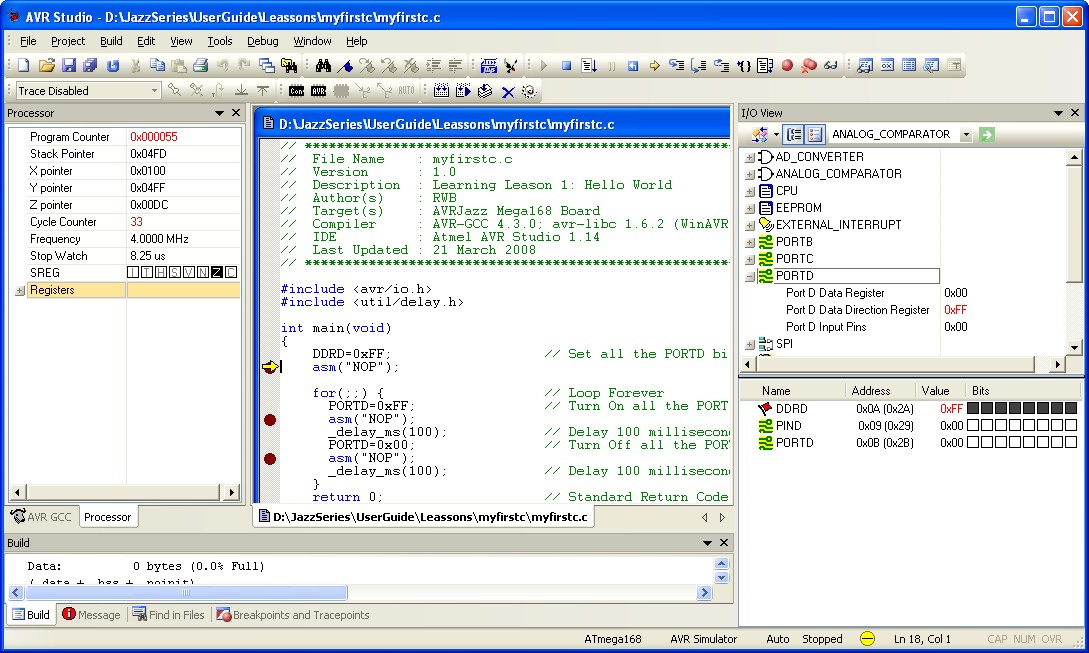Toggle the C flag in SREG

(x=231, y=272)
